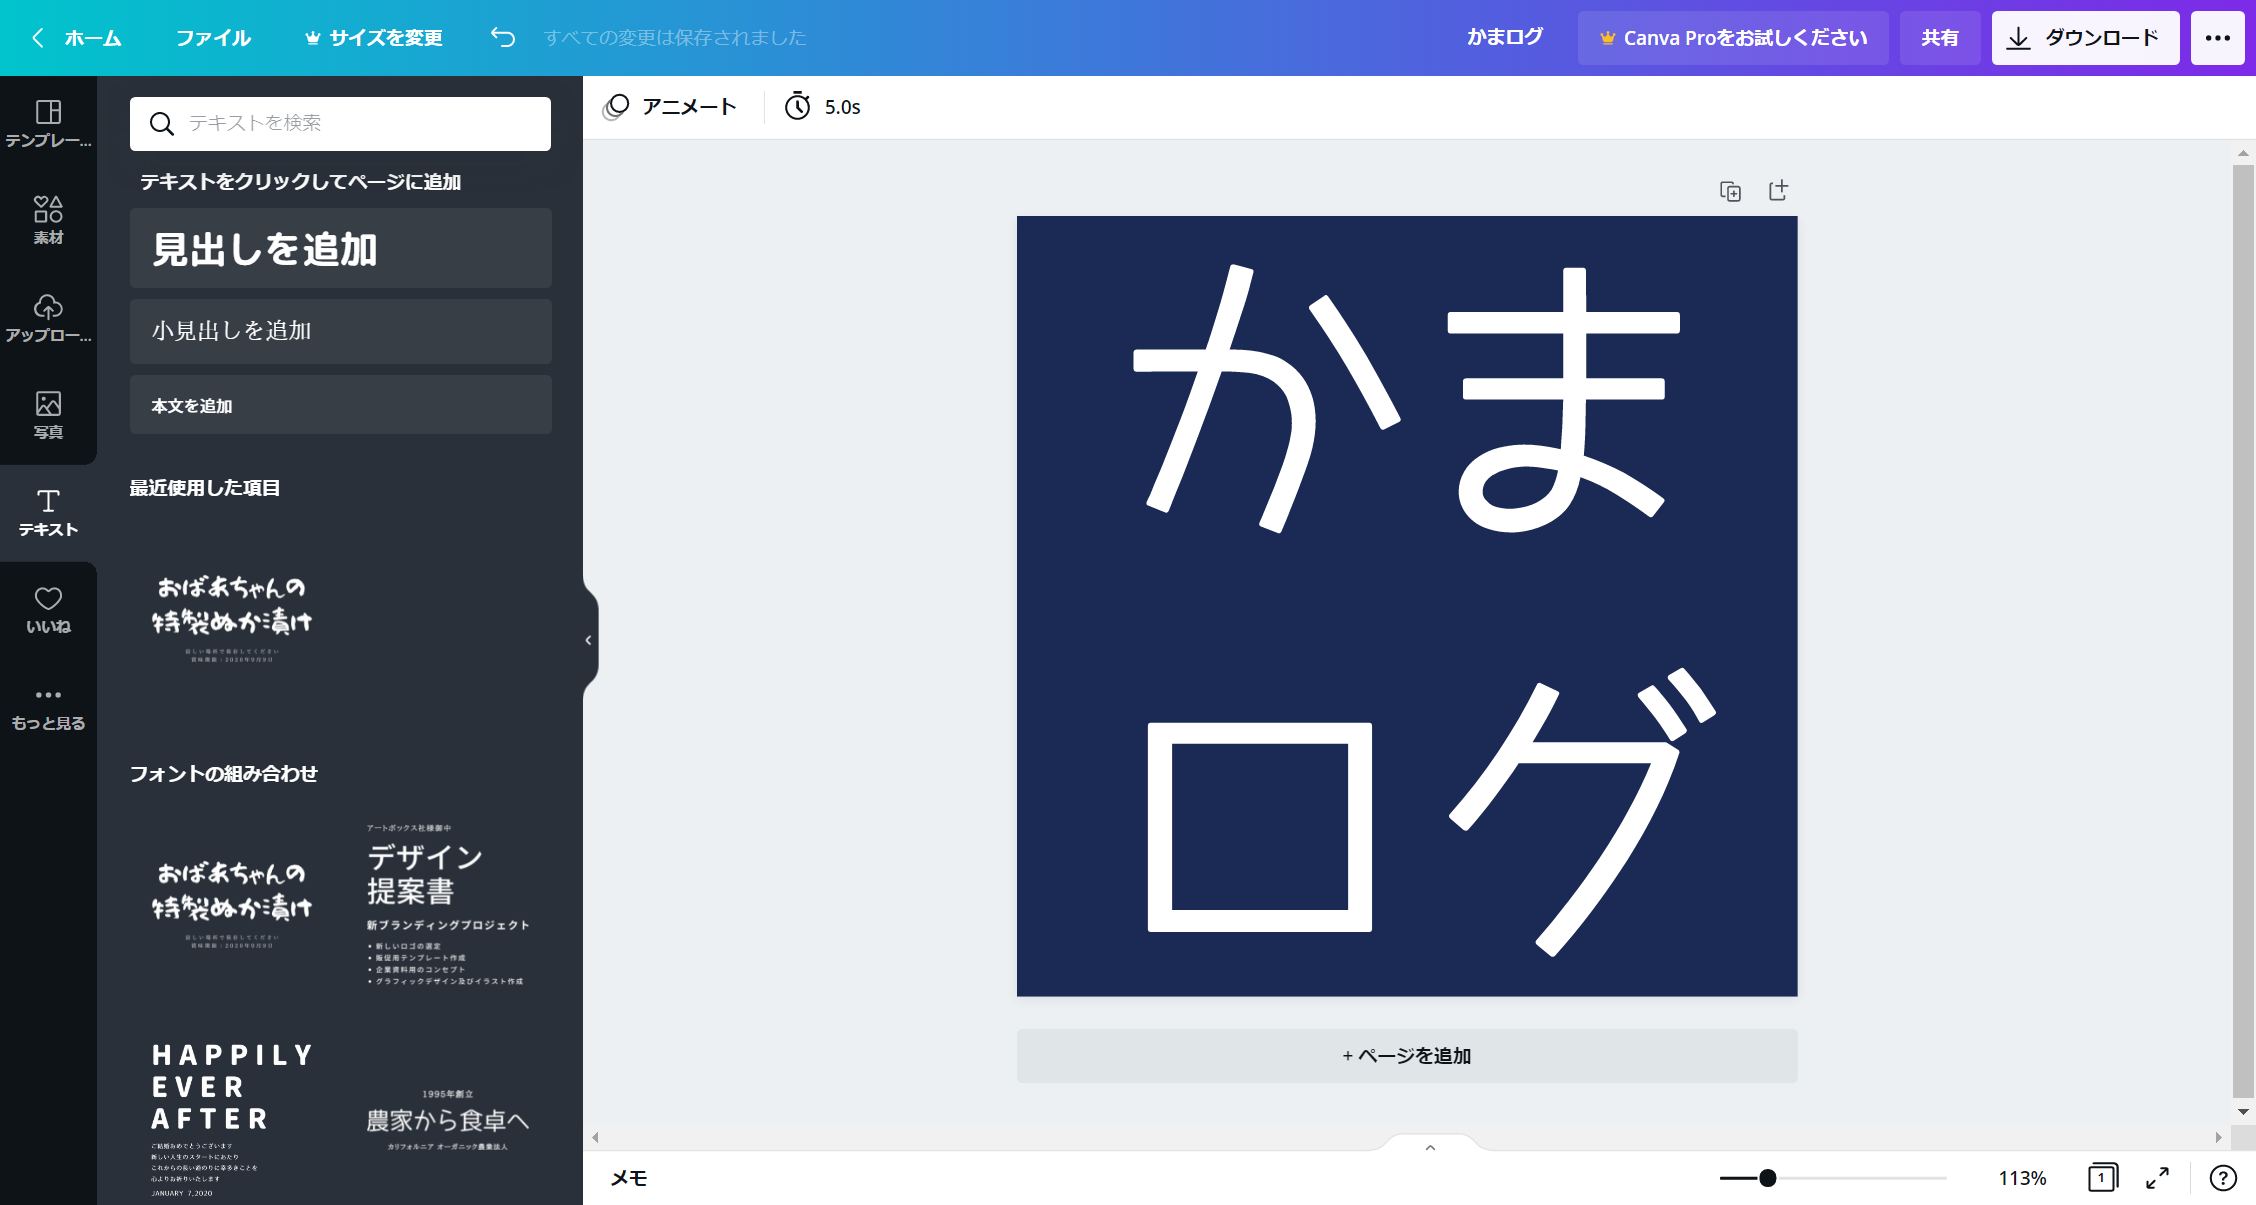Open the いいね likes panel
Viewport: 2256px width, 1205px height.
(48, 609)
